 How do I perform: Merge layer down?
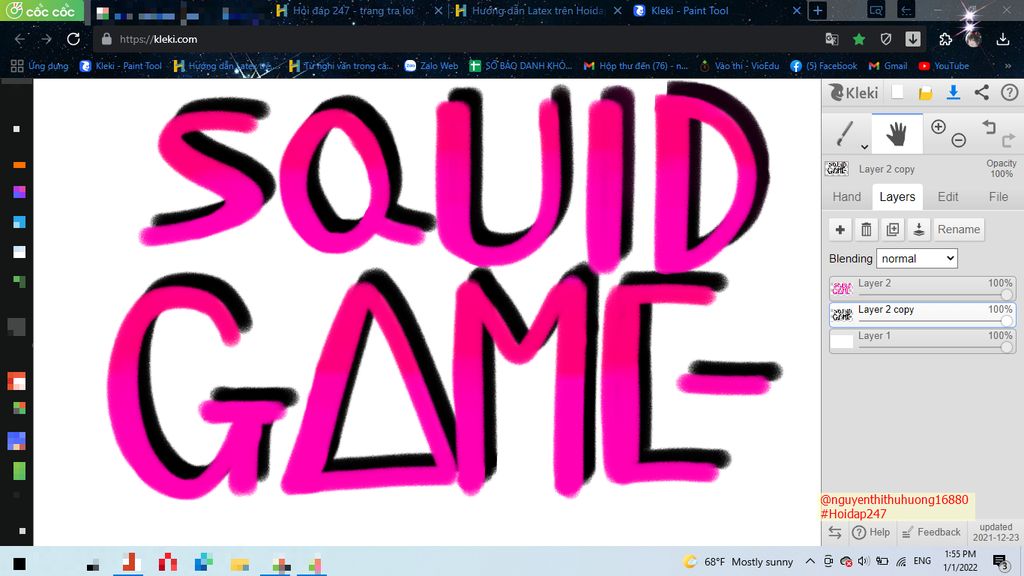[918, 229]
